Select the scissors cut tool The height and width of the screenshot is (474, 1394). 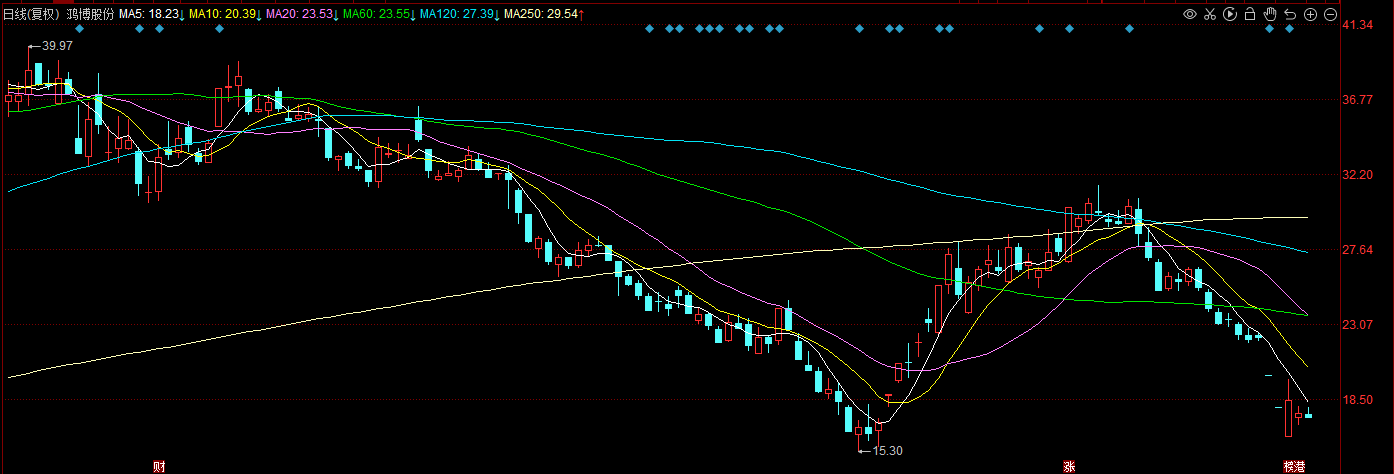[1210, 14]
